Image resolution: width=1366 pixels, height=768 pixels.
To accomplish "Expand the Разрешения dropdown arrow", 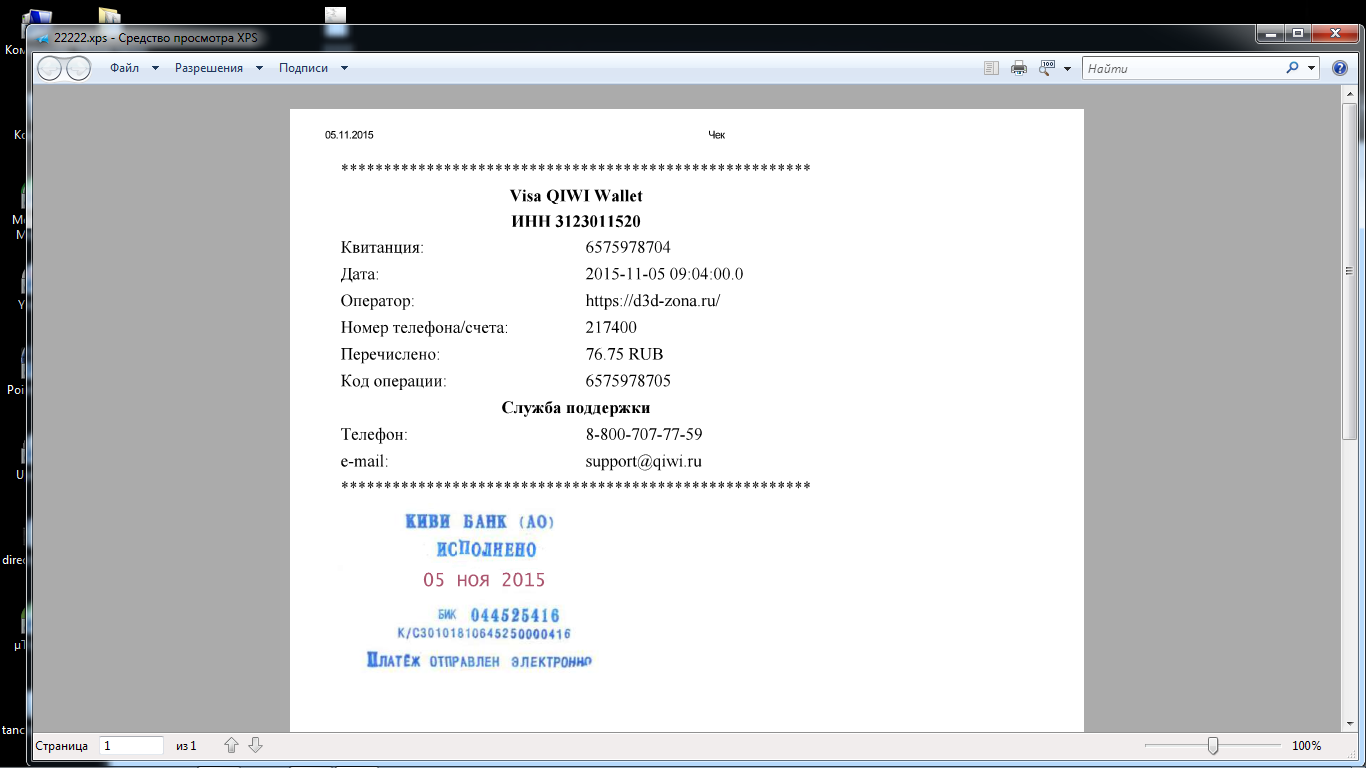I will pos(259,68).
